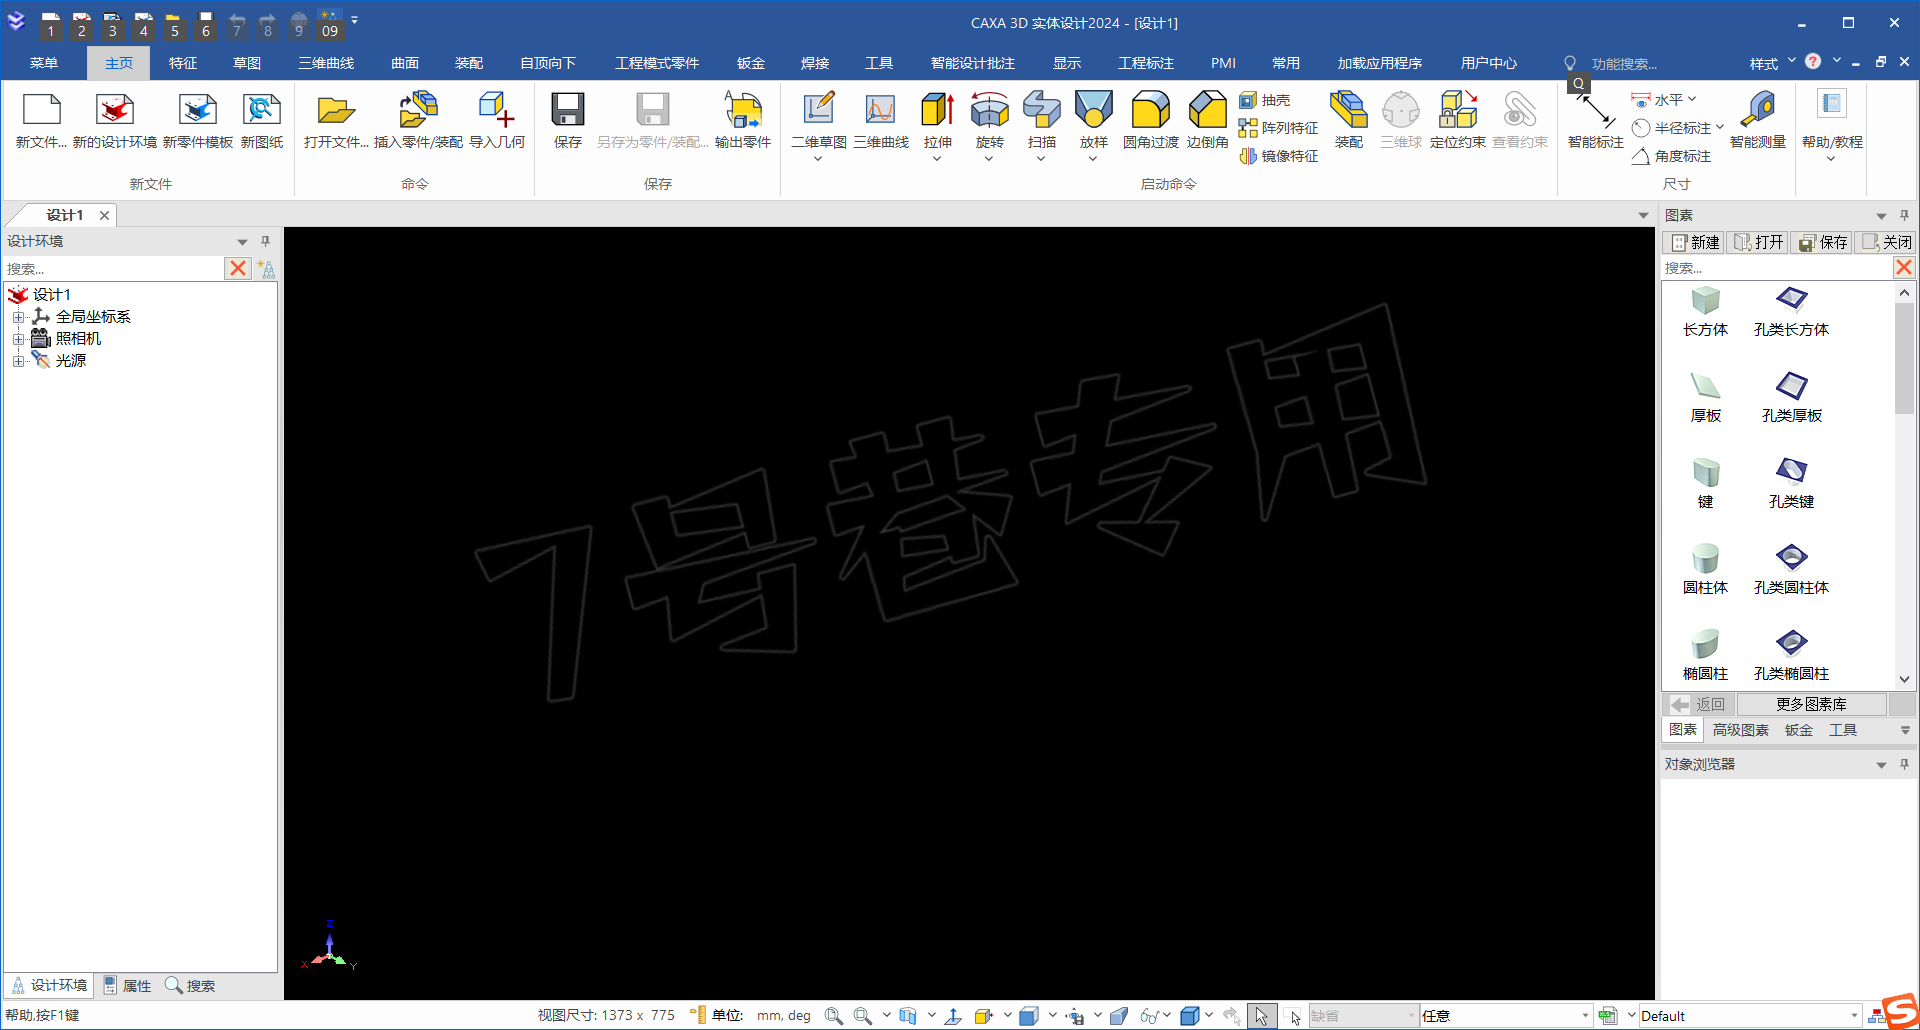Pin the 对象浏览器 panel

[x=1904, y=764]
